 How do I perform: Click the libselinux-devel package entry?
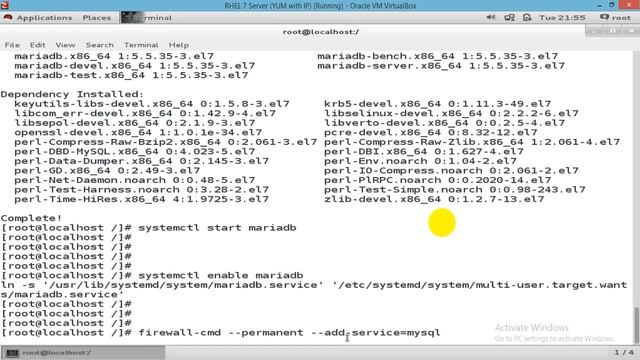coord(451,113)
